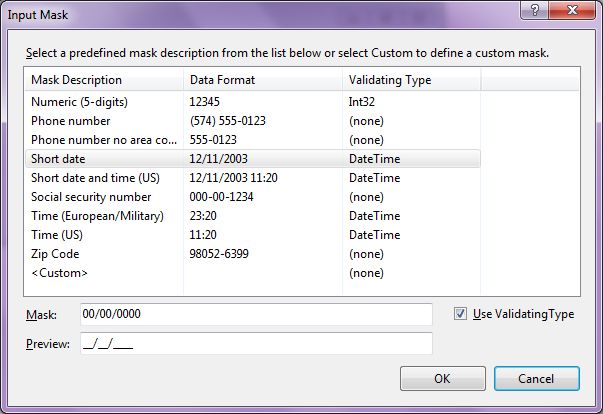Click the Cancel button

tap(536, 379)
